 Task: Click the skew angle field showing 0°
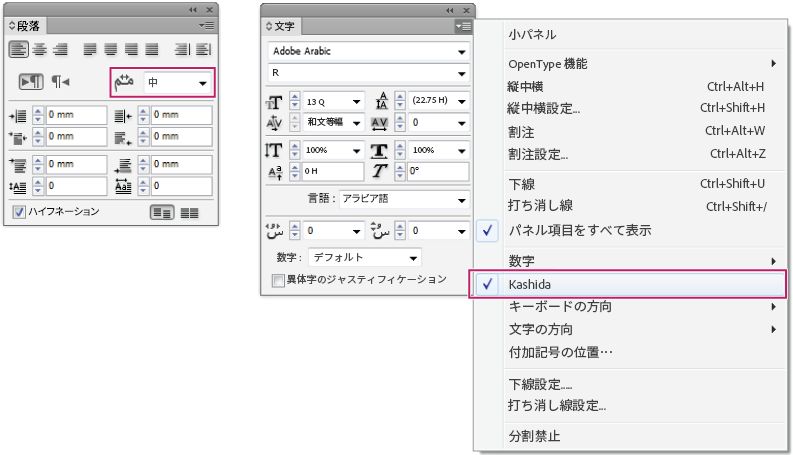[438, 171]
